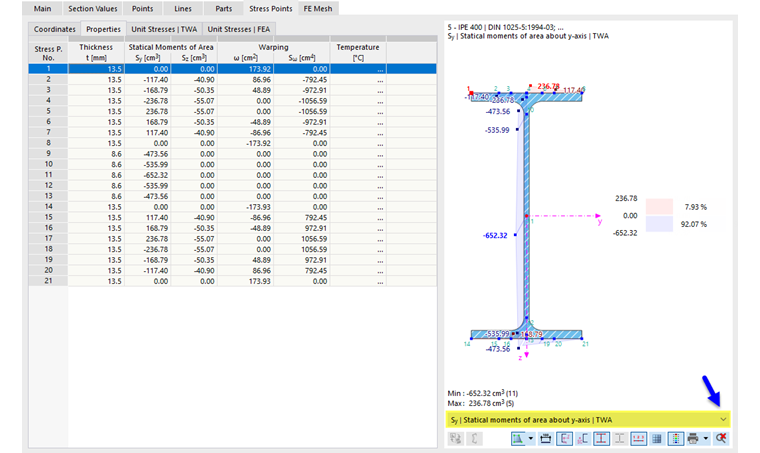Image resolution: width=760 pixels, height=453 pixels.
Task: Open temperature ellipsis for stress point 21
Action: [x=380, y=281]
